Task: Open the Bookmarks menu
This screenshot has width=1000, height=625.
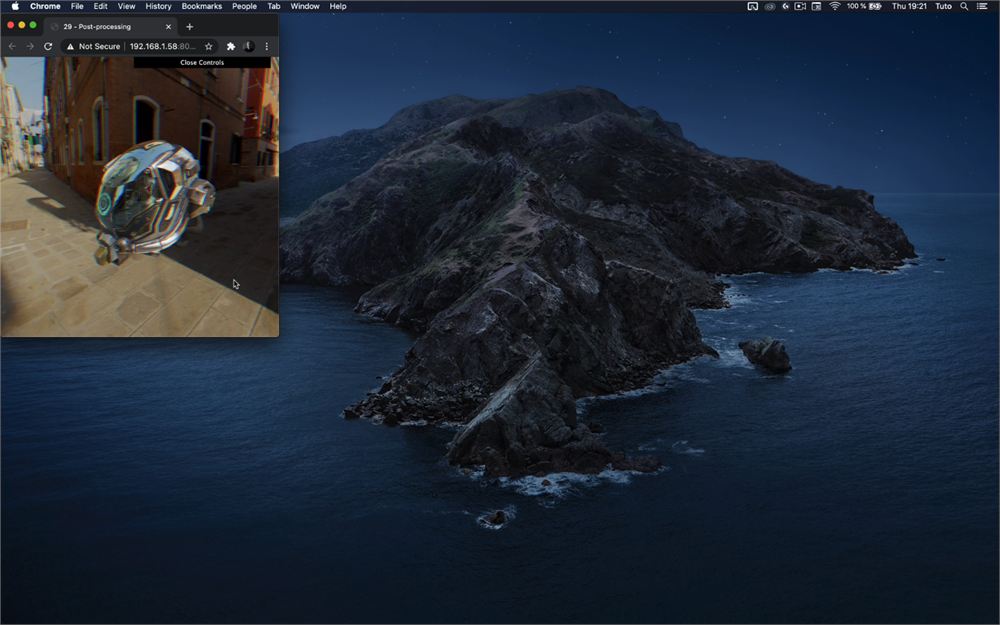Action: tap(202, 6)
